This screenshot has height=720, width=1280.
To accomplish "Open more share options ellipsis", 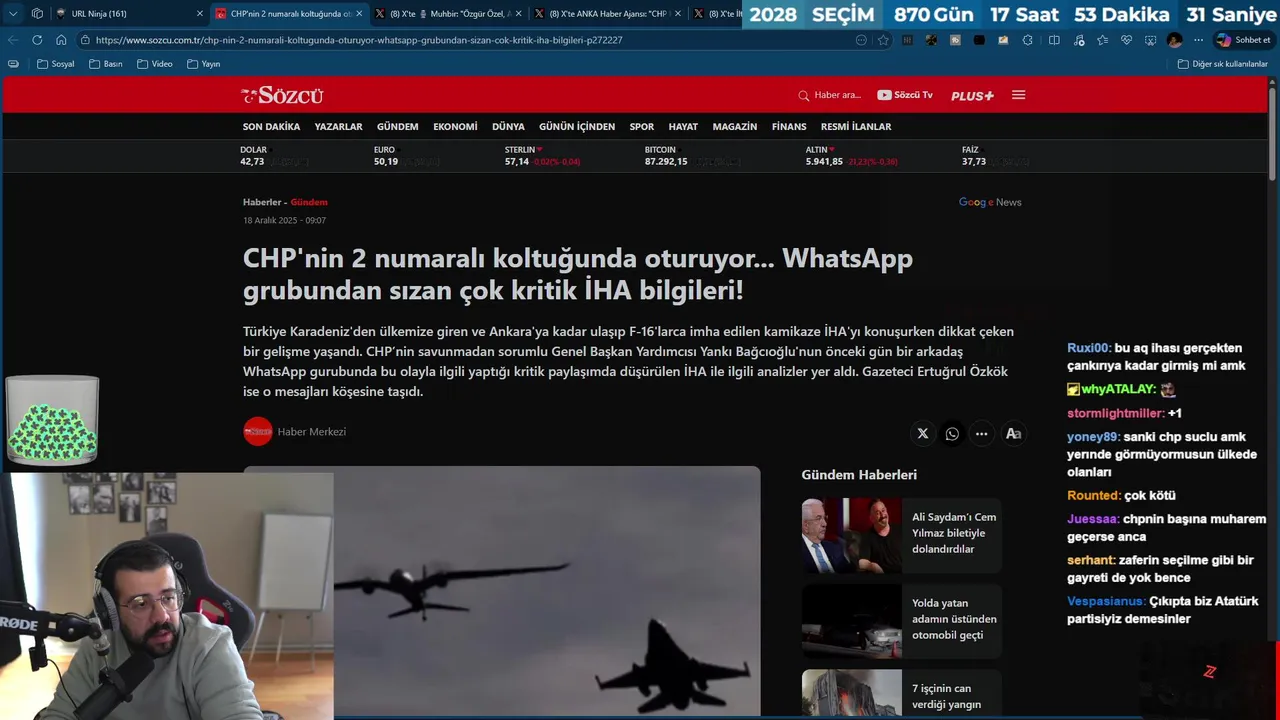I will click(x=982, y=434).
